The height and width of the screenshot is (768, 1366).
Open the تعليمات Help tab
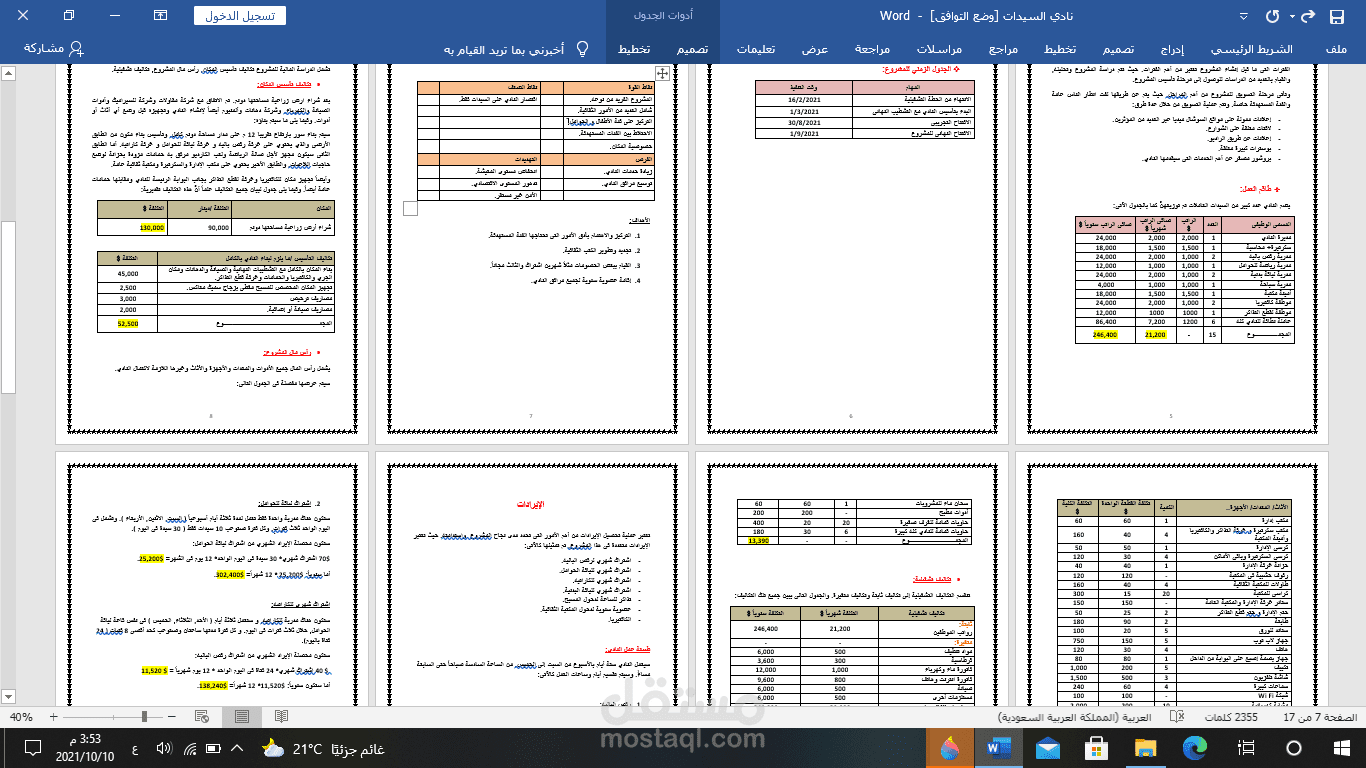tap(756, 49)
